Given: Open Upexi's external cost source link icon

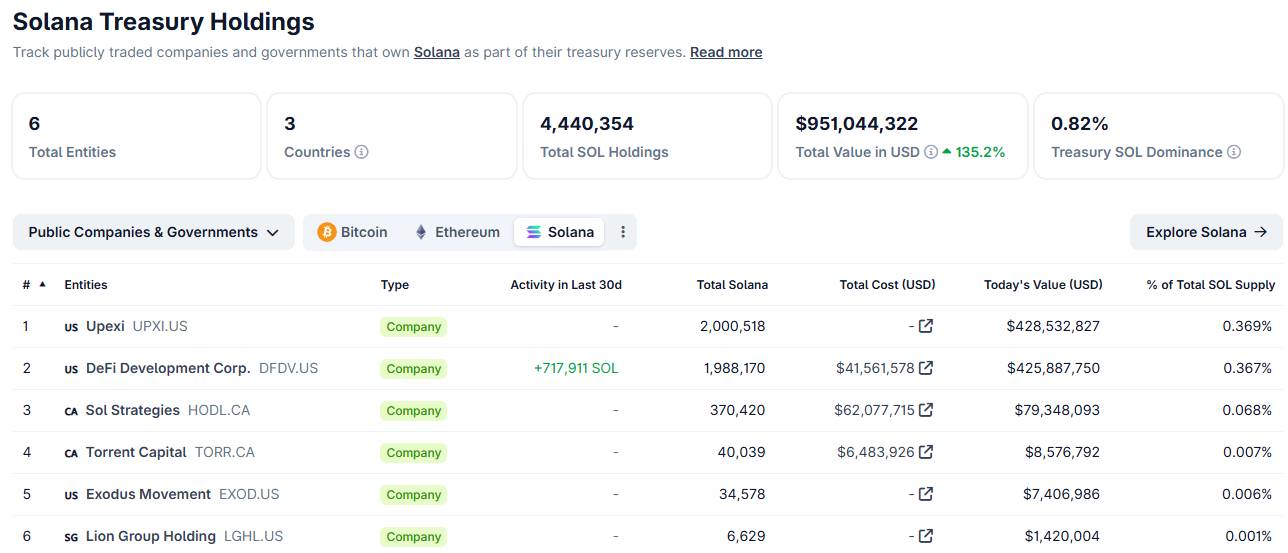Looking at the screenshot, I should point(926,326).
